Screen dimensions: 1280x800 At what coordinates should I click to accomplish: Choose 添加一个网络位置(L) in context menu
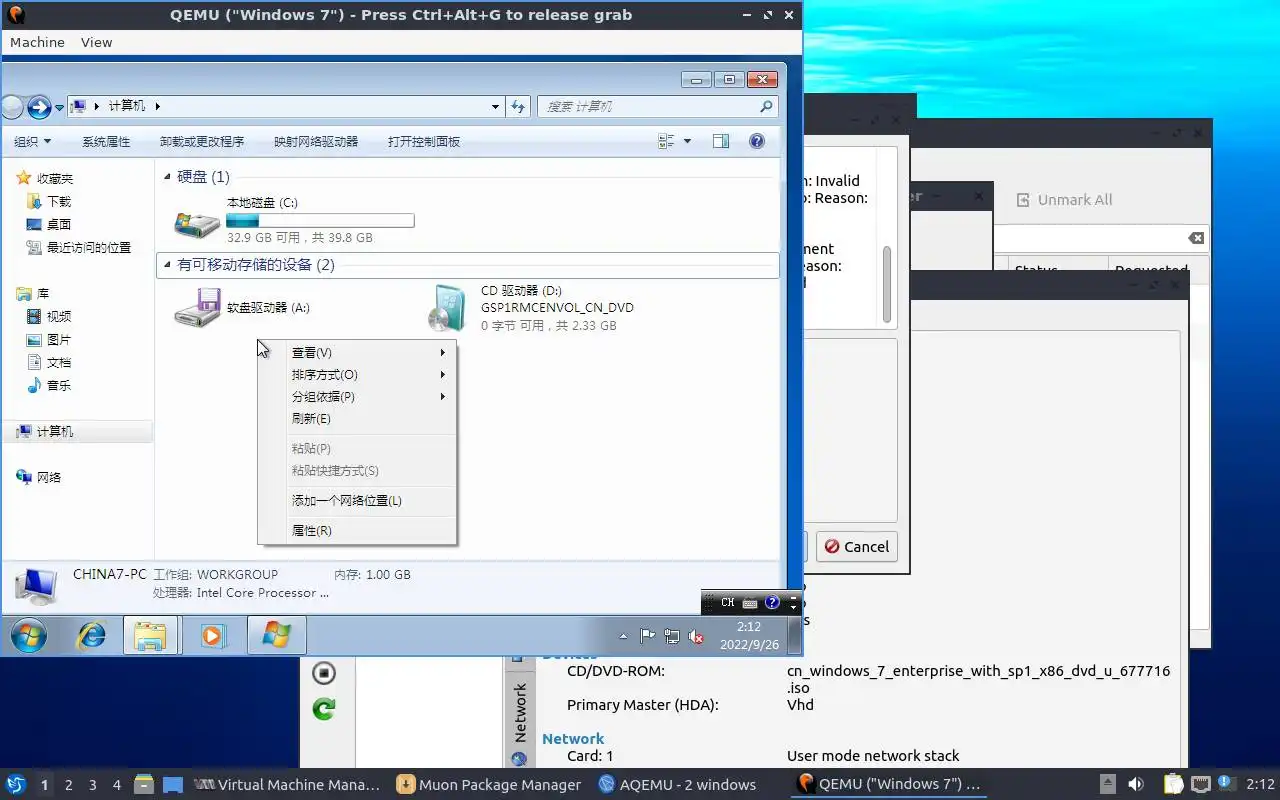click(x=357, y=501)
